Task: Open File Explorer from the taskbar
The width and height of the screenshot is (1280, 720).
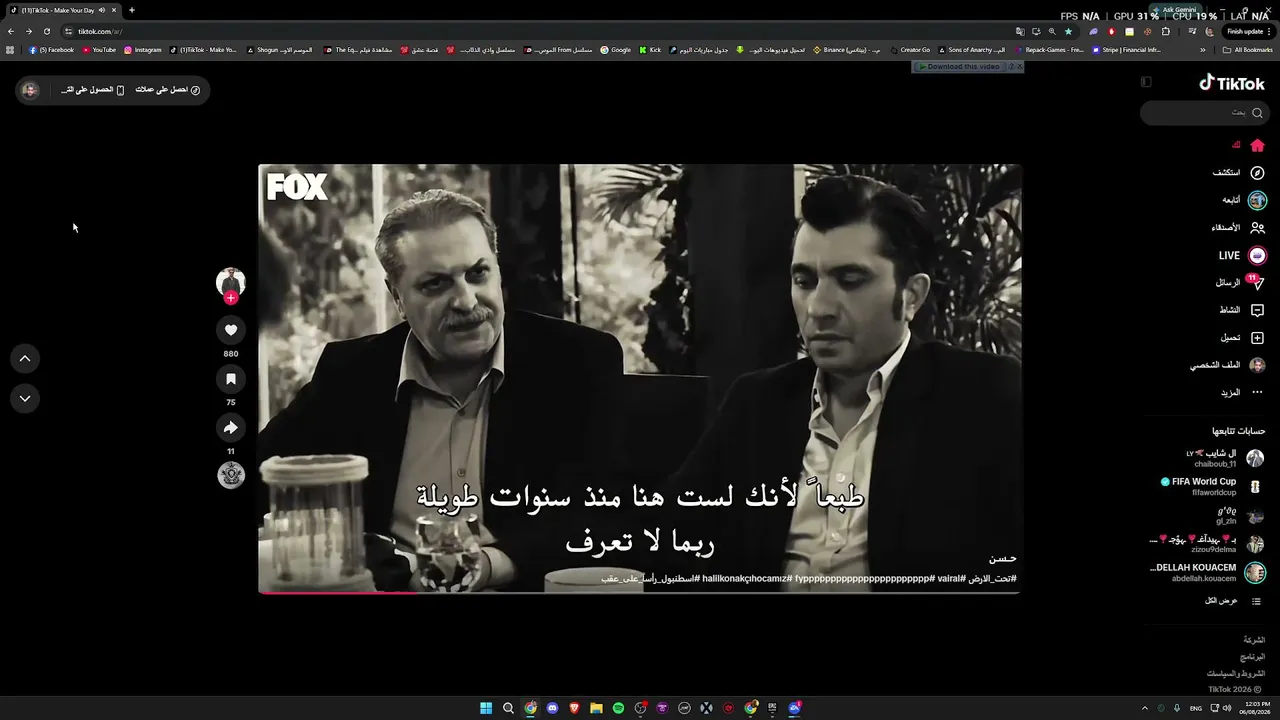Action: click(x=596, y=708)
